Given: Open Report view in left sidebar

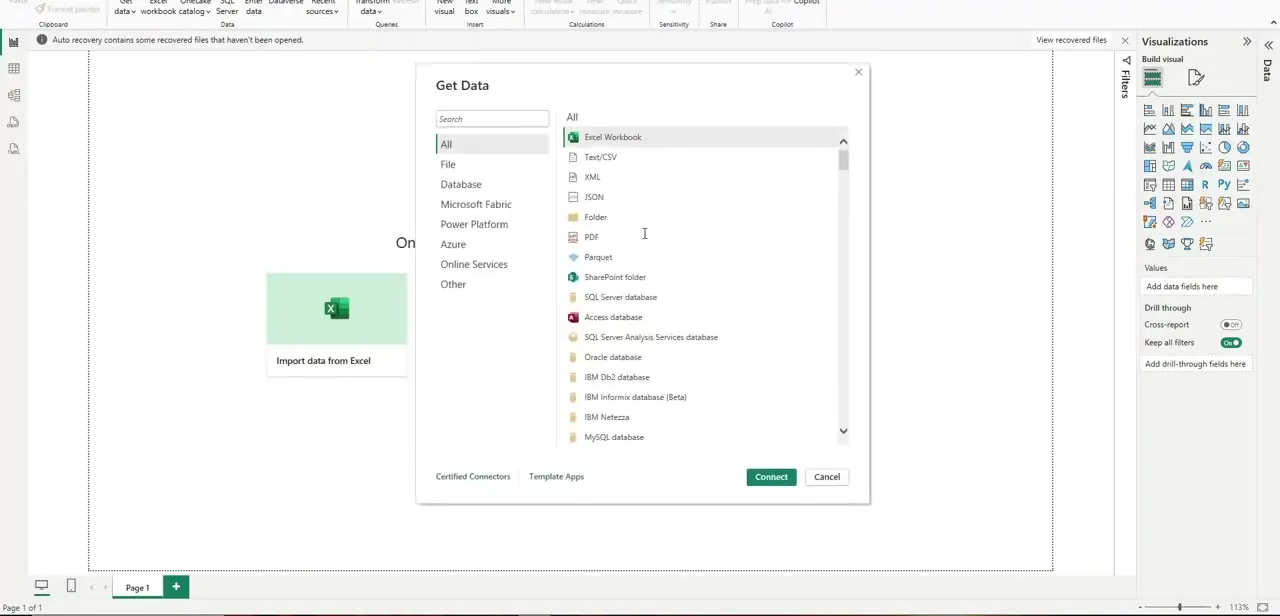Looking at the screenshot, I should (x=14, y=42).
